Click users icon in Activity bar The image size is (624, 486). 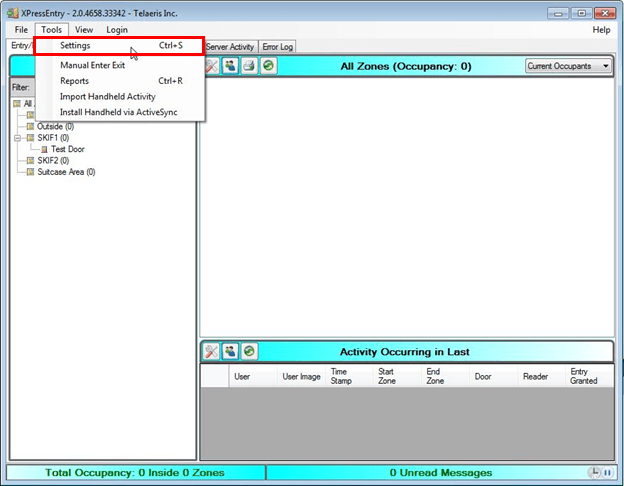[230, 351]
